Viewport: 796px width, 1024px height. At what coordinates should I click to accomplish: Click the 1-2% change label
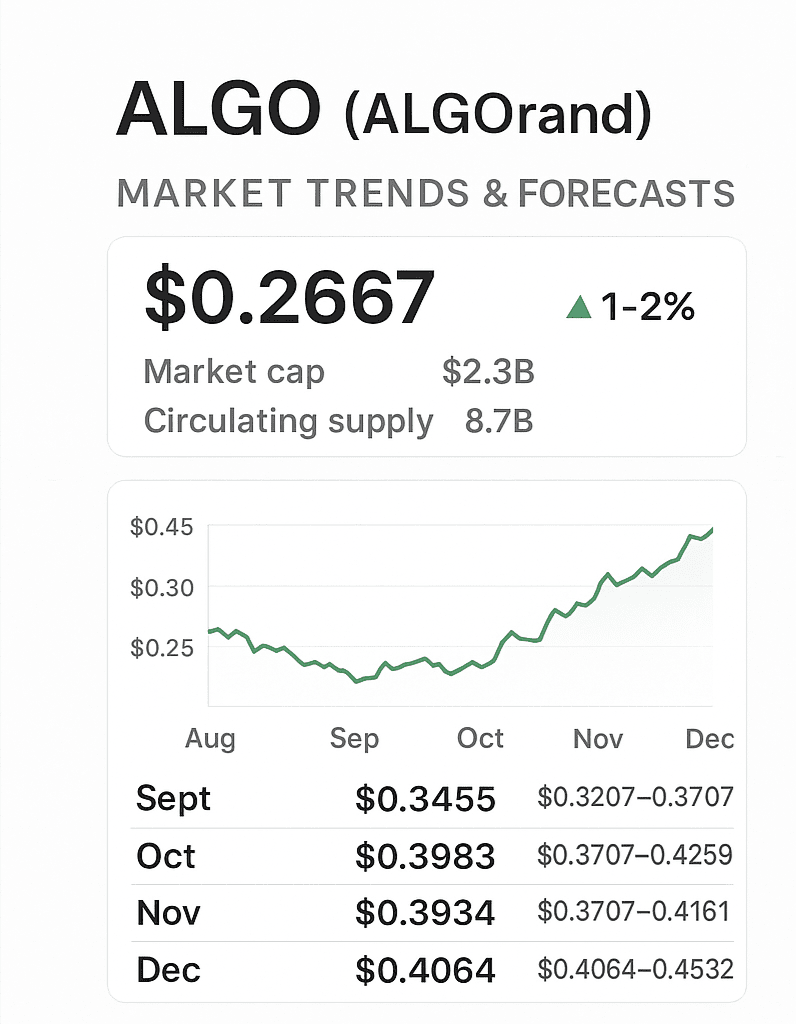pos(648,308)
